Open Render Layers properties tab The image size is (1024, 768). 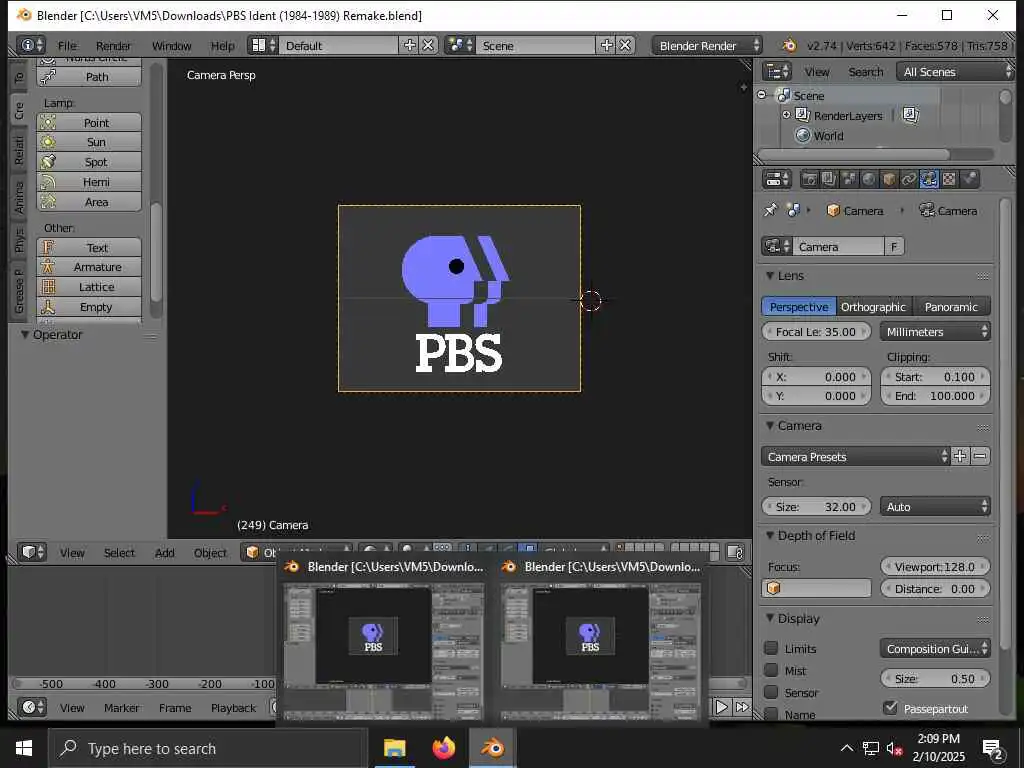coord(829,179)
